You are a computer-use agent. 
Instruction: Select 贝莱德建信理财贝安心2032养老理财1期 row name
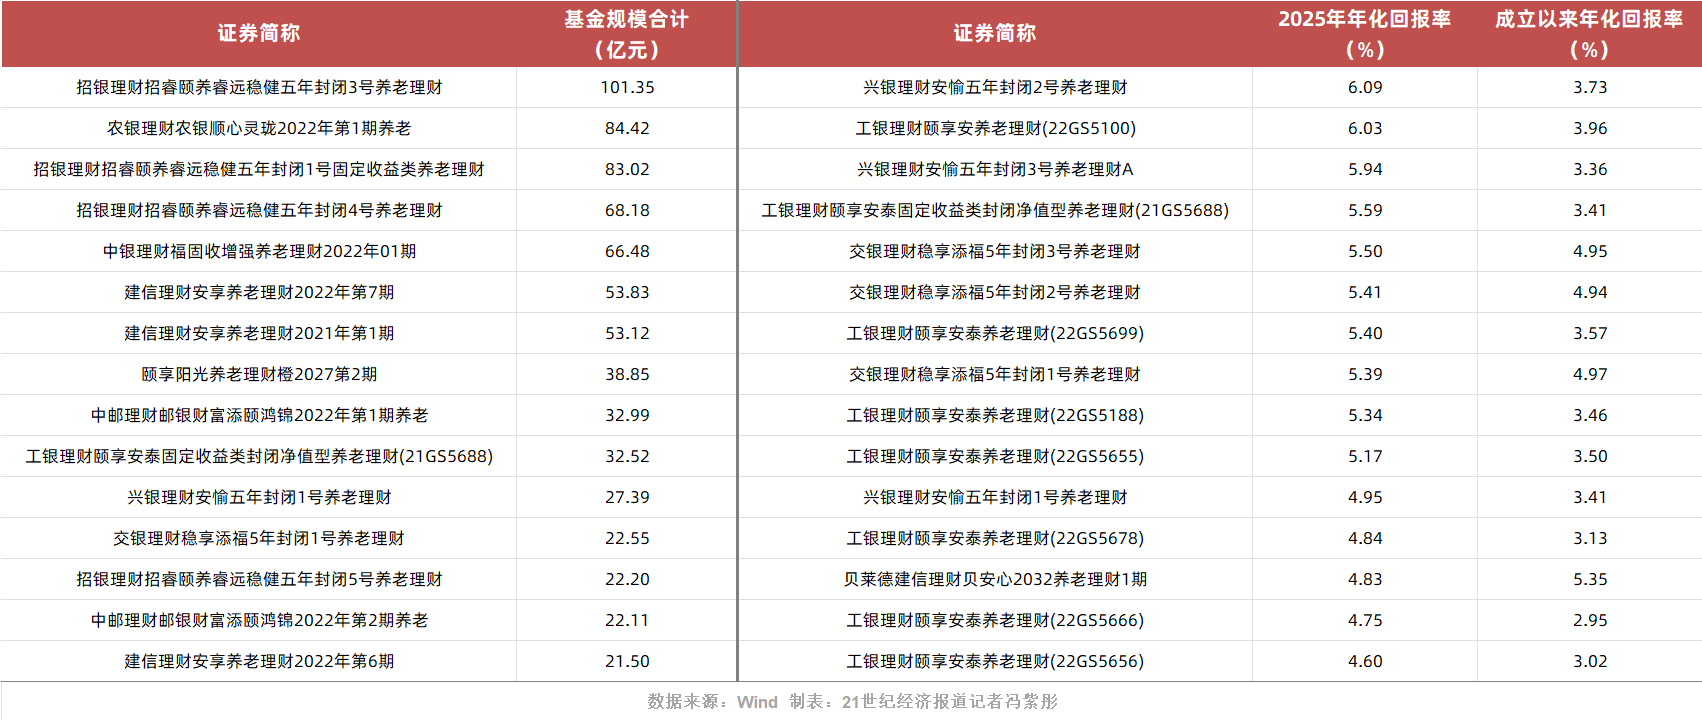995,580
